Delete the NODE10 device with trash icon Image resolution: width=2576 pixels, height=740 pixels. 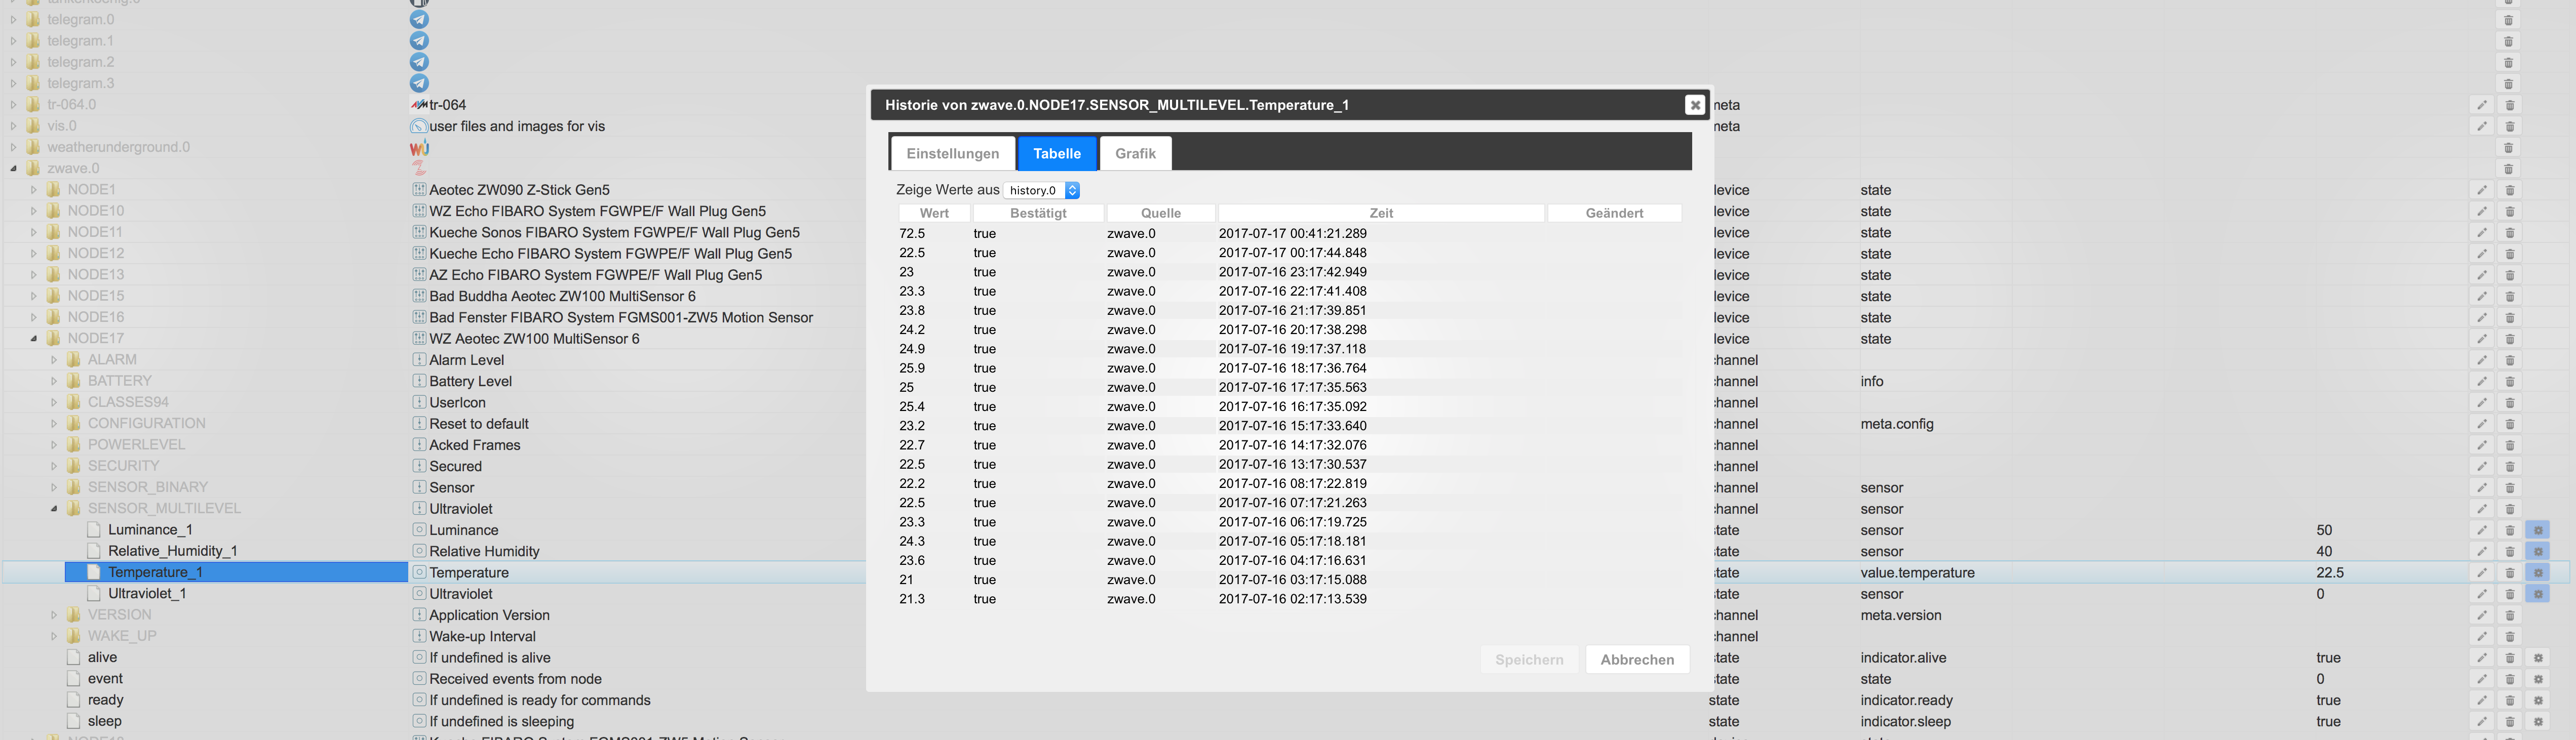pyautogui.click(x=2509, y=211)
